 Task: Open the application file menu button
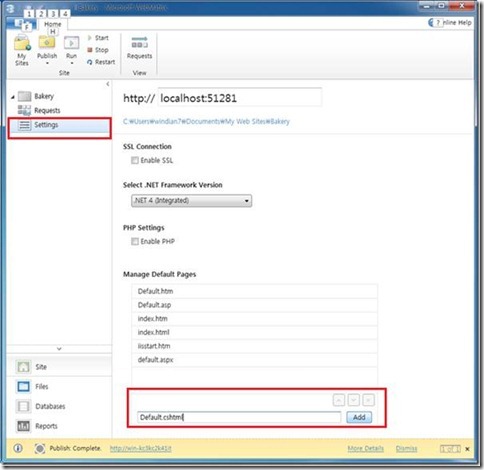click(x=21, y=23)
